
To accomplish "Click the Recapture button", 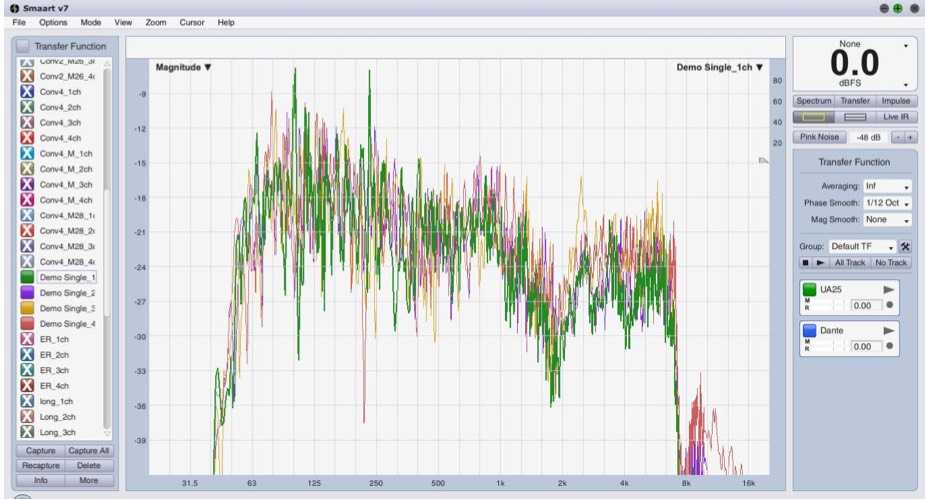I will [x=40, y=465].
